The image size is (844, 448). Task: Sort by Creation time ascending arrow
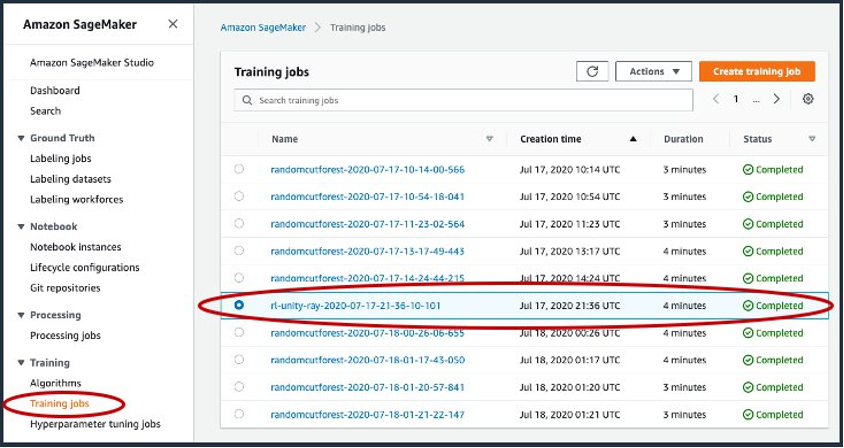point(633,139)
